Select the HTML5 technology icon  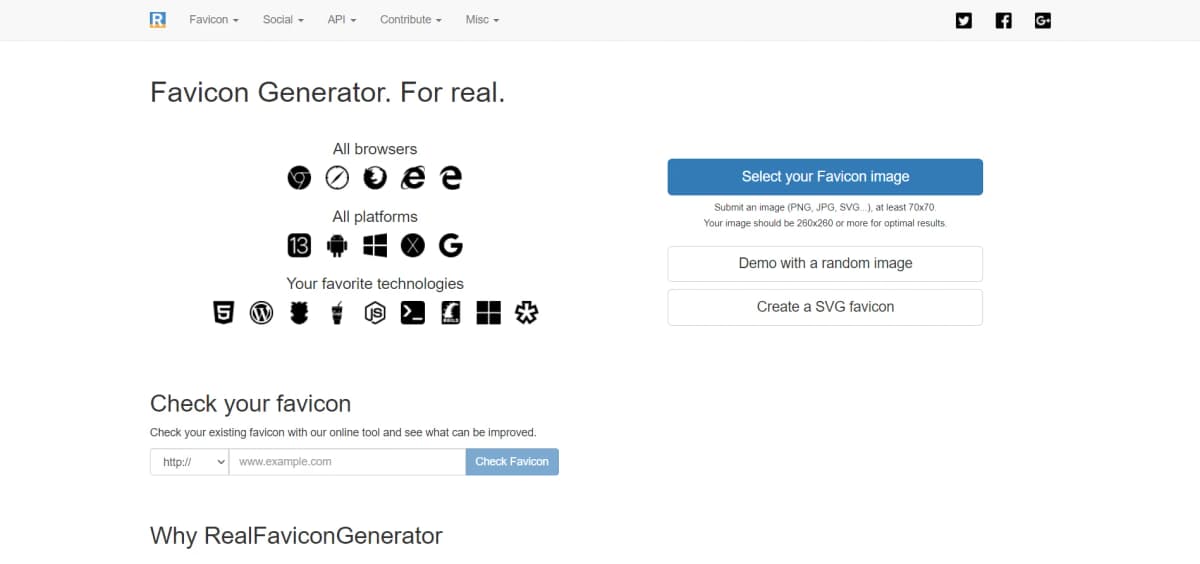pos(223,313)
